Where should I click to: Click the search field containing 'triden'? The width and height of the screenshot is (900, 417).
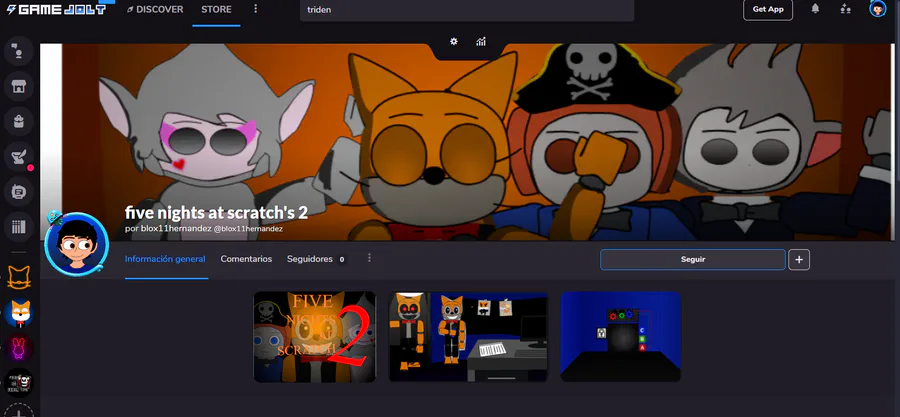point(467,10)
